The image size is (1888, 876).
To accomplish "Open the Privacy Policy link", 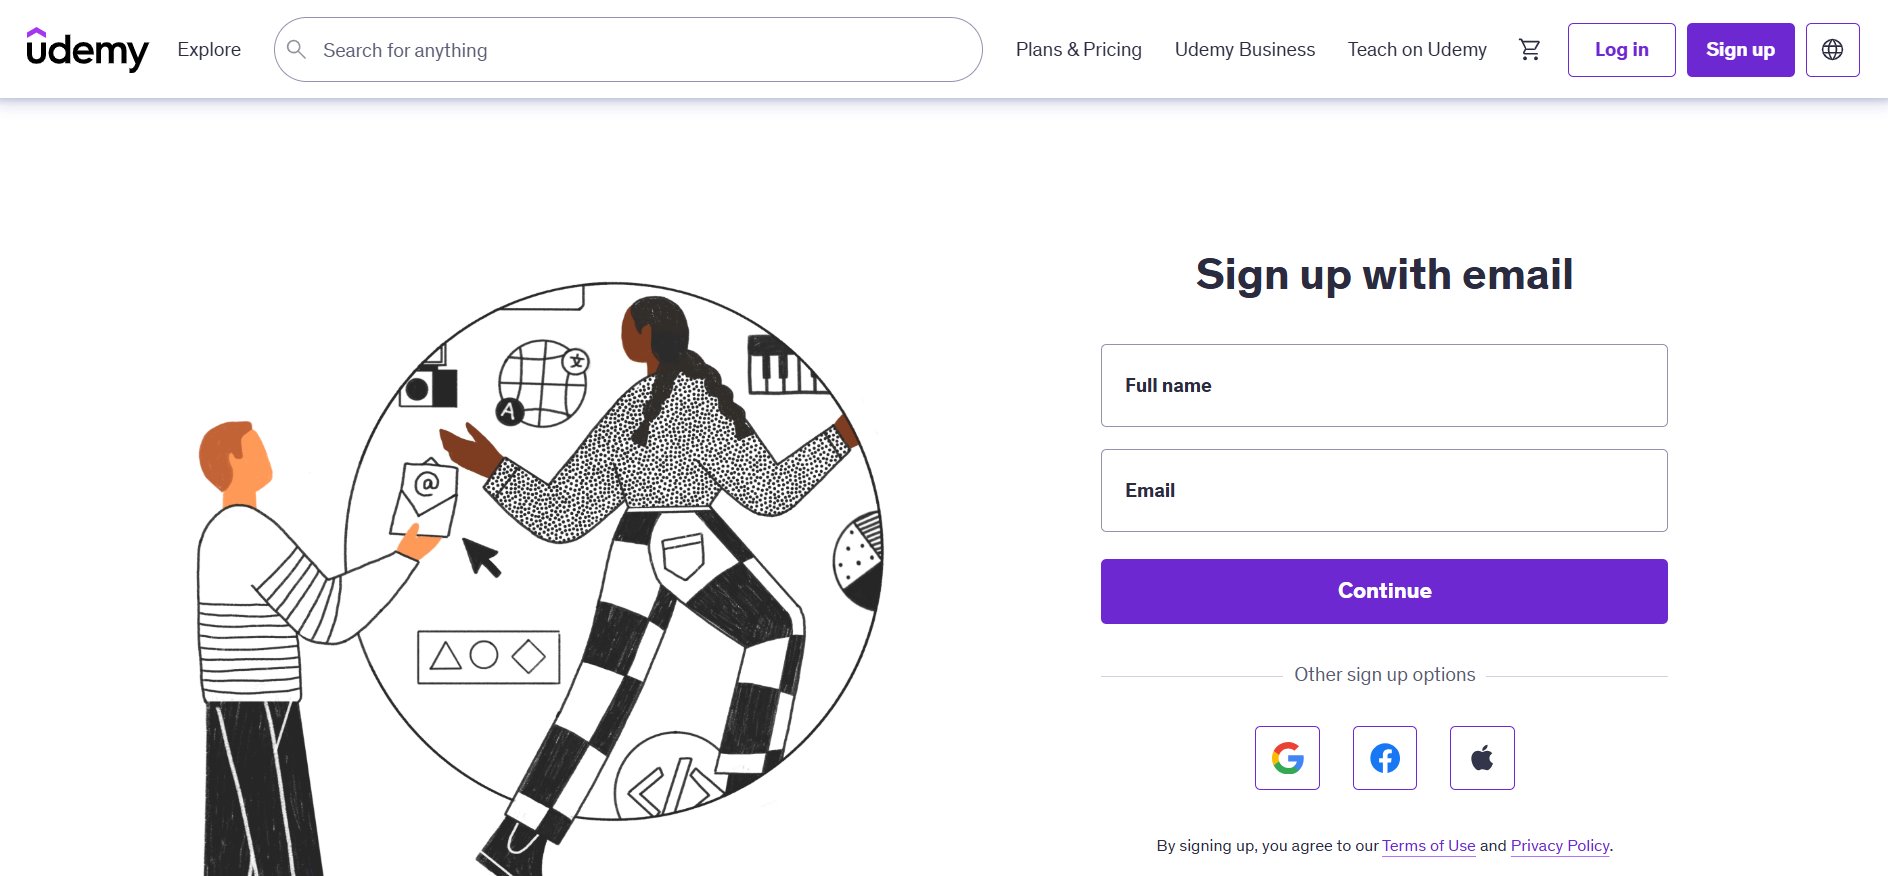I will point(1559,846).
